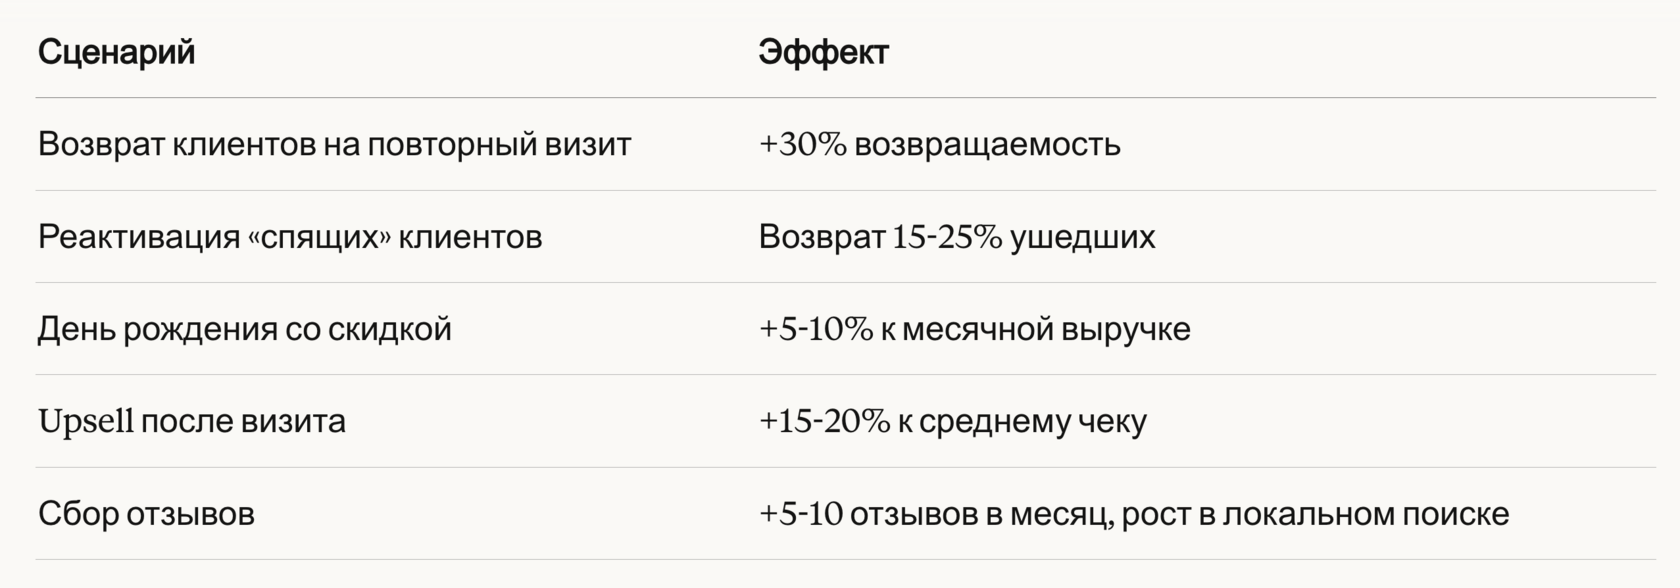This screenshot has height=588, width=1680.
Task: Click the +30% figure
Action: pos(802,144)
